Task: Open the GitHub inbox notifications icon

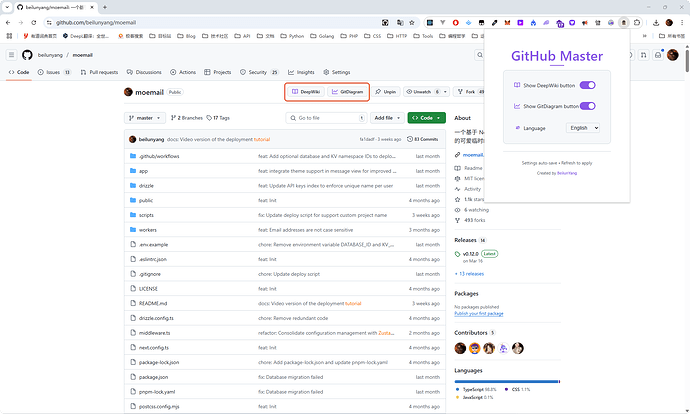Action: [x=658, y=55]
